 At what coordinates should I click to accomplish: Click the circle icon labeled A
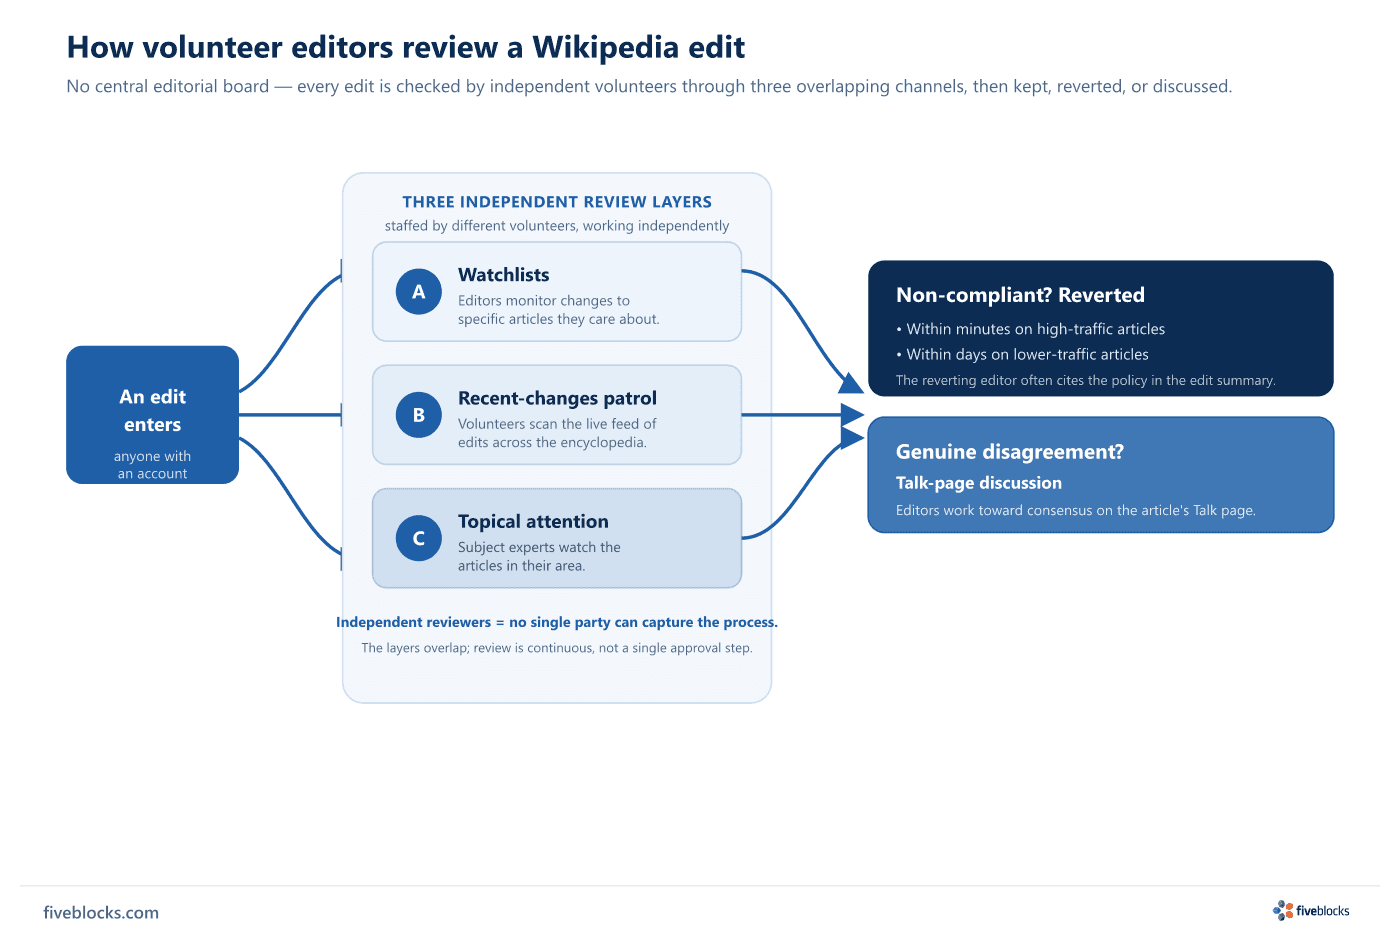(419, 292)
